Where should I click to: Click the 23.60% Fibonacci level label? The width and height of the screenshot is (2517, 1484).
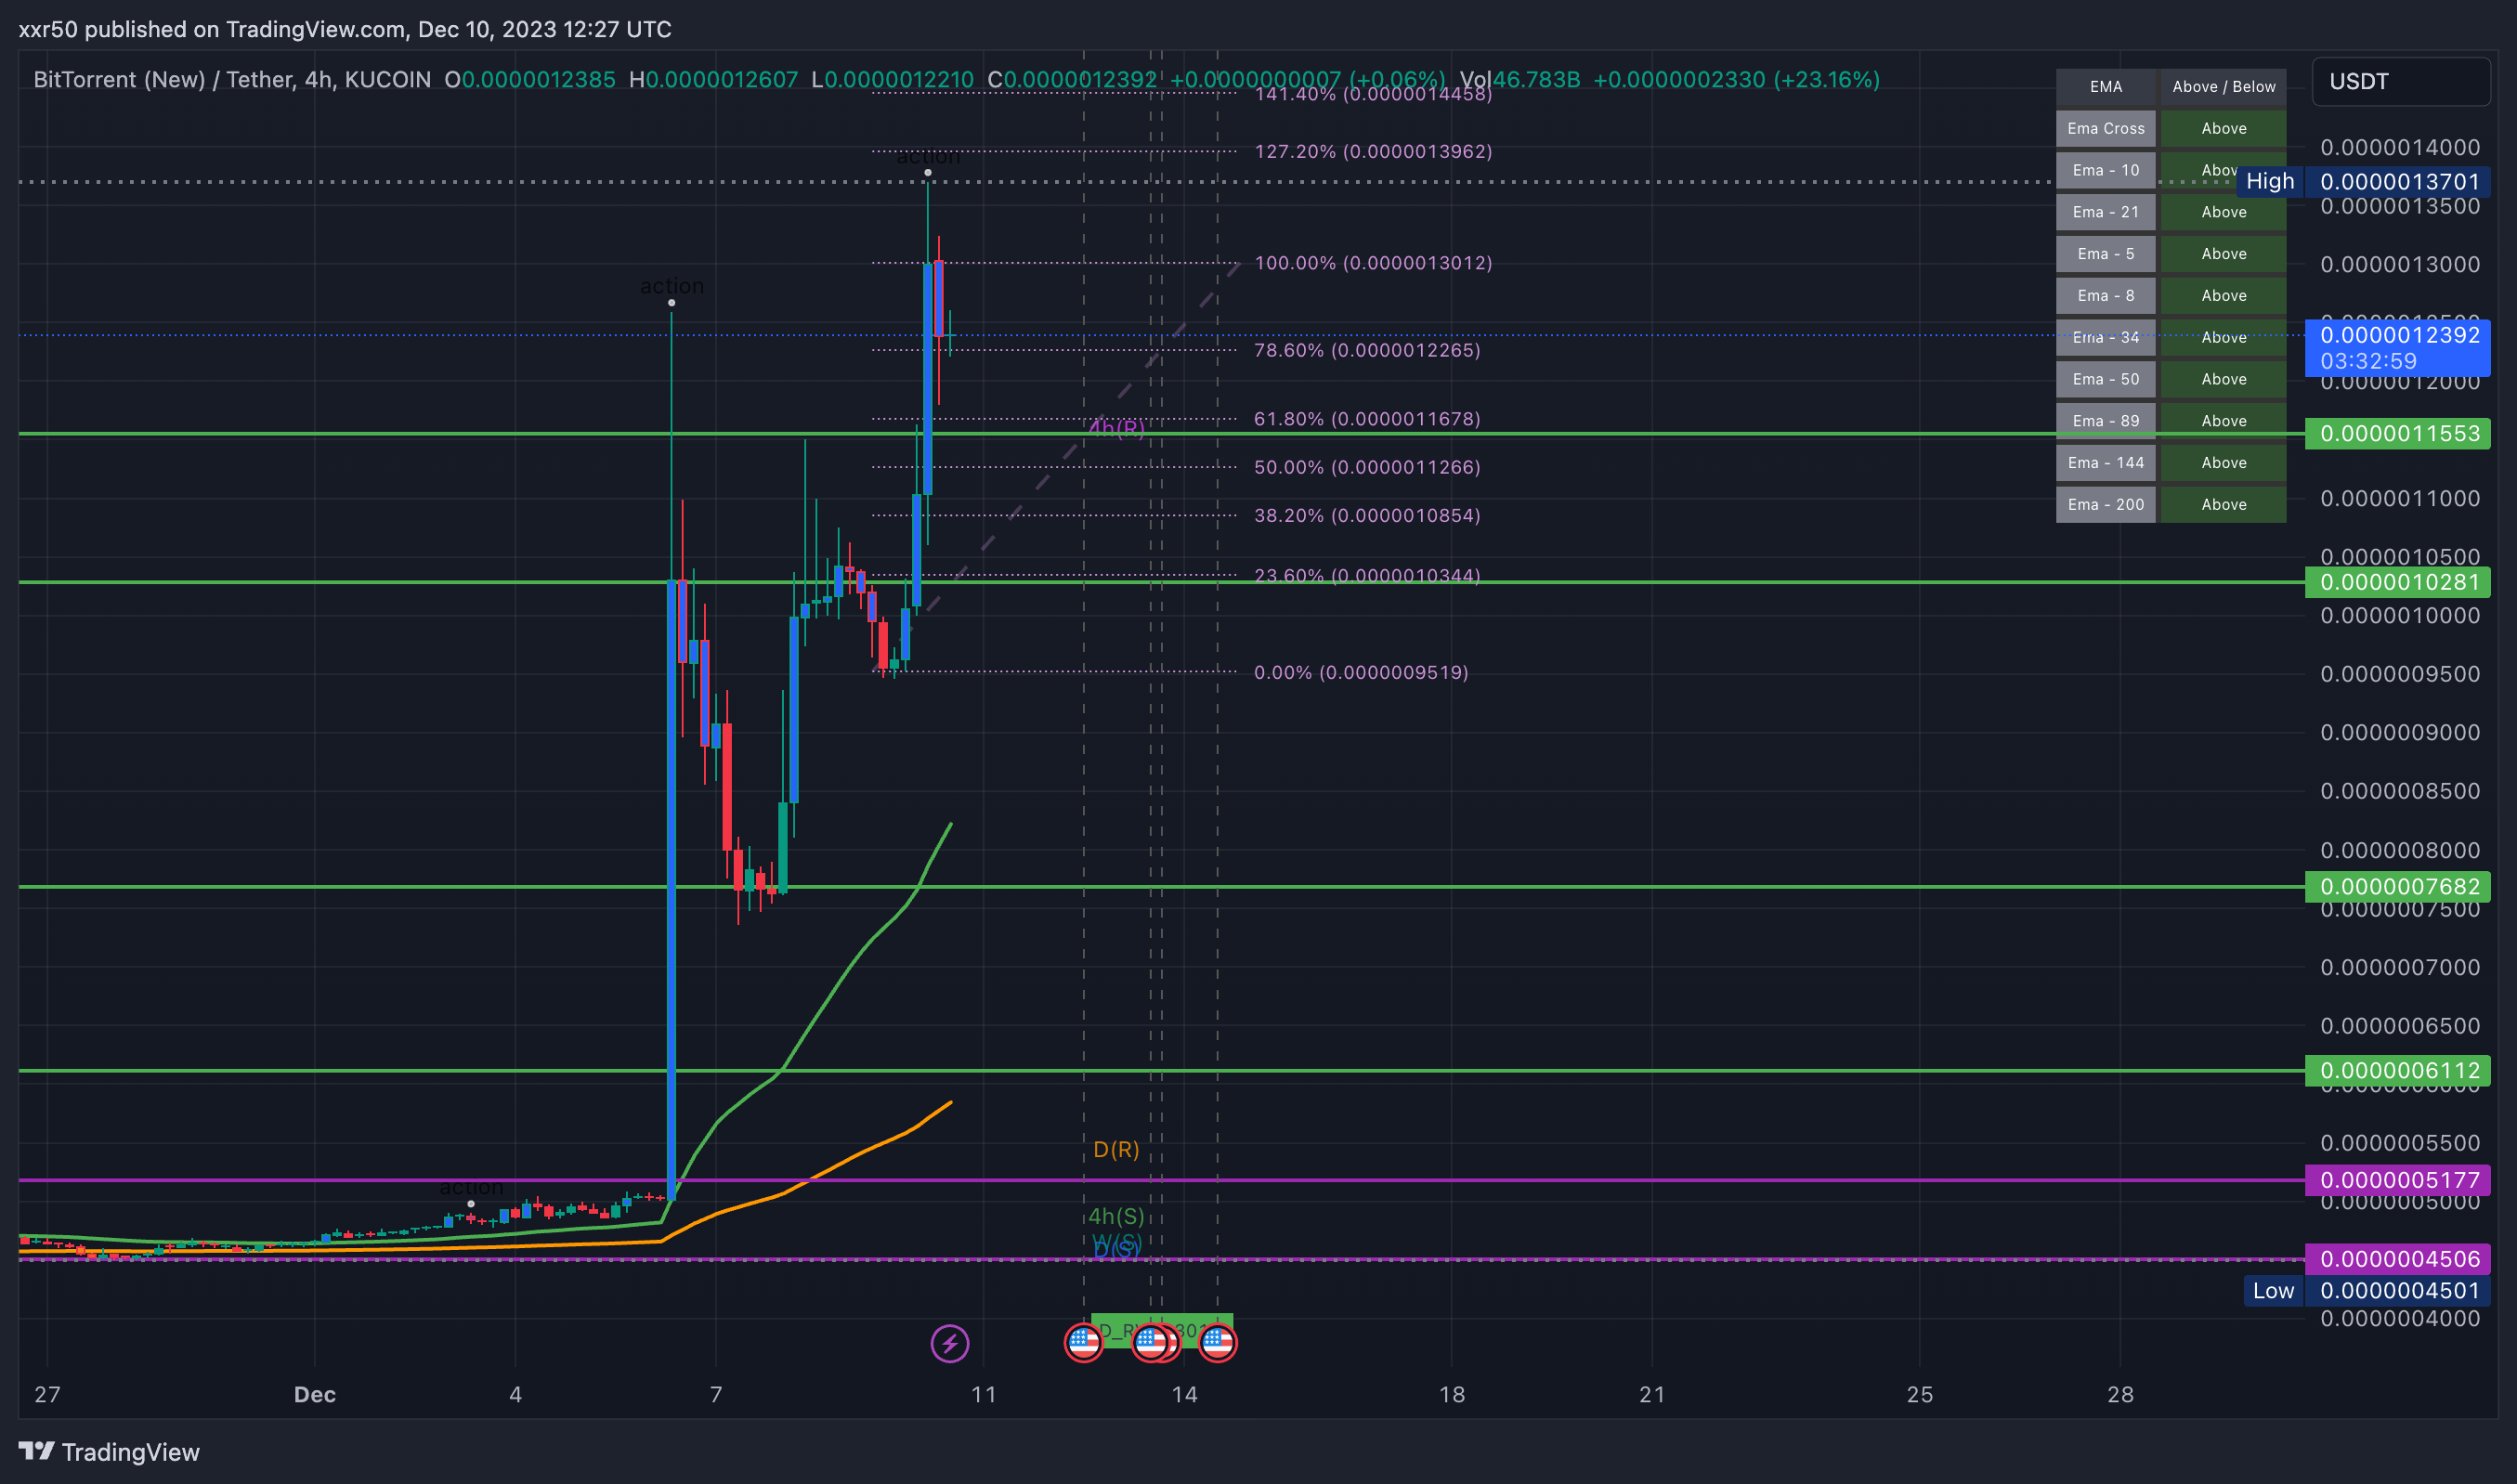[x=1367, y=575]
